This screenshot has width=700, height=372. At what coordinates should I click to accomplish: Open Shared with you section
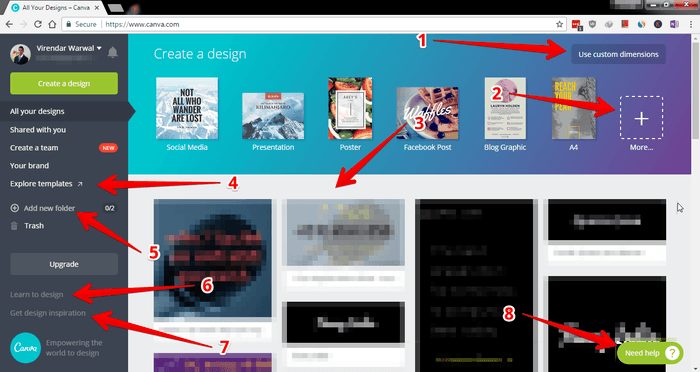pos(38,130)
